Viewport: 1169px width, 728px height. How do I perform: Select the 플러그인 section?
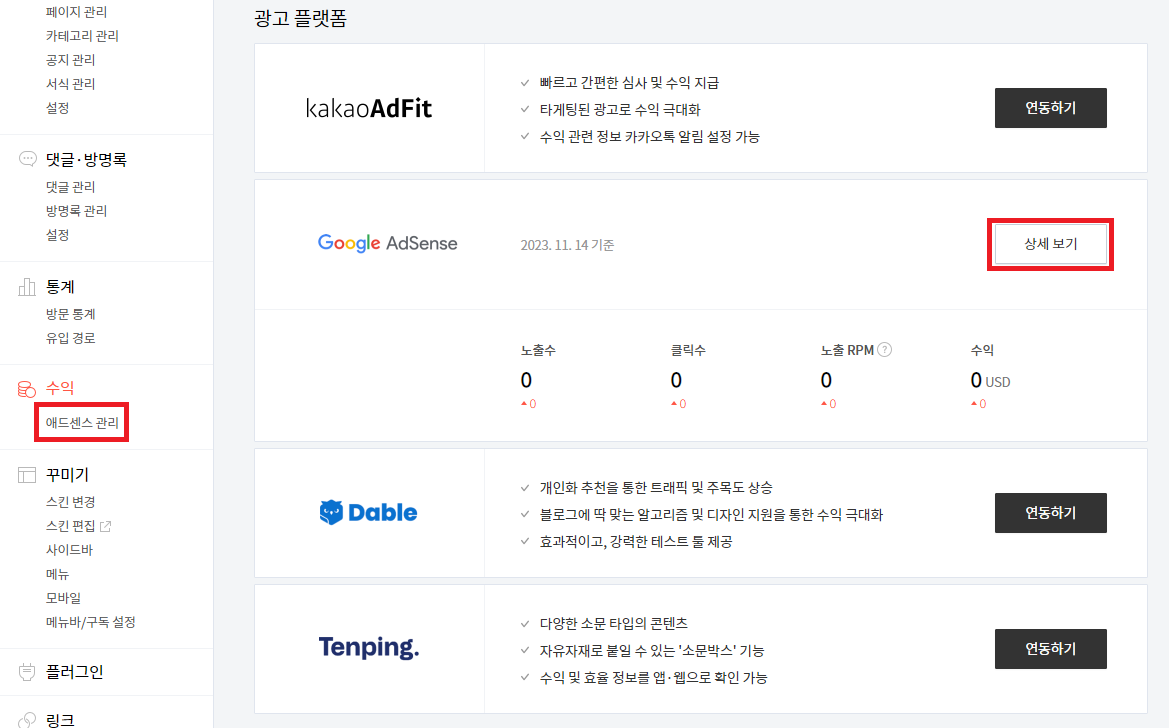click(75, 672)
